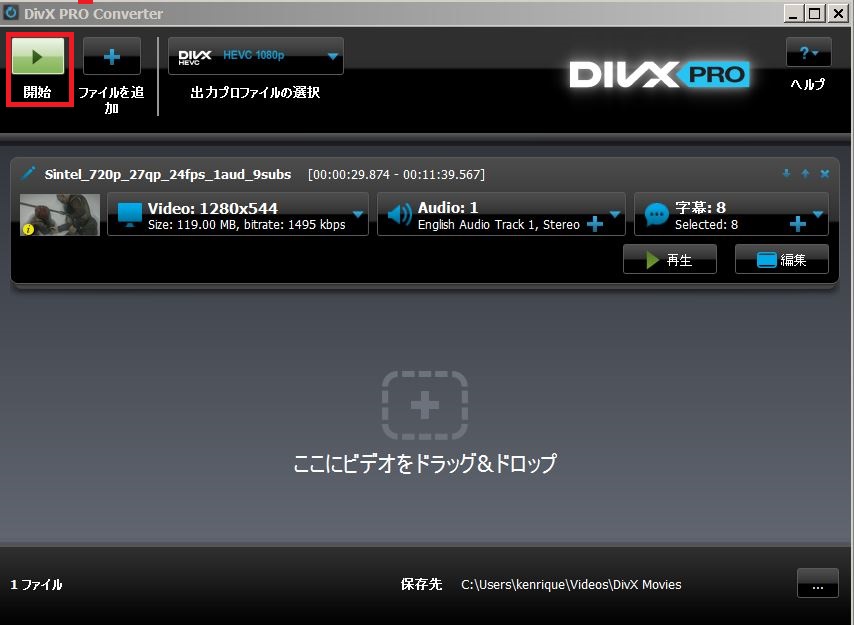Viewport: 854px width, 625px height.
Task: Click the time range [00:00:29.874 - 00:11:39.567]
Action: [396, 174]
